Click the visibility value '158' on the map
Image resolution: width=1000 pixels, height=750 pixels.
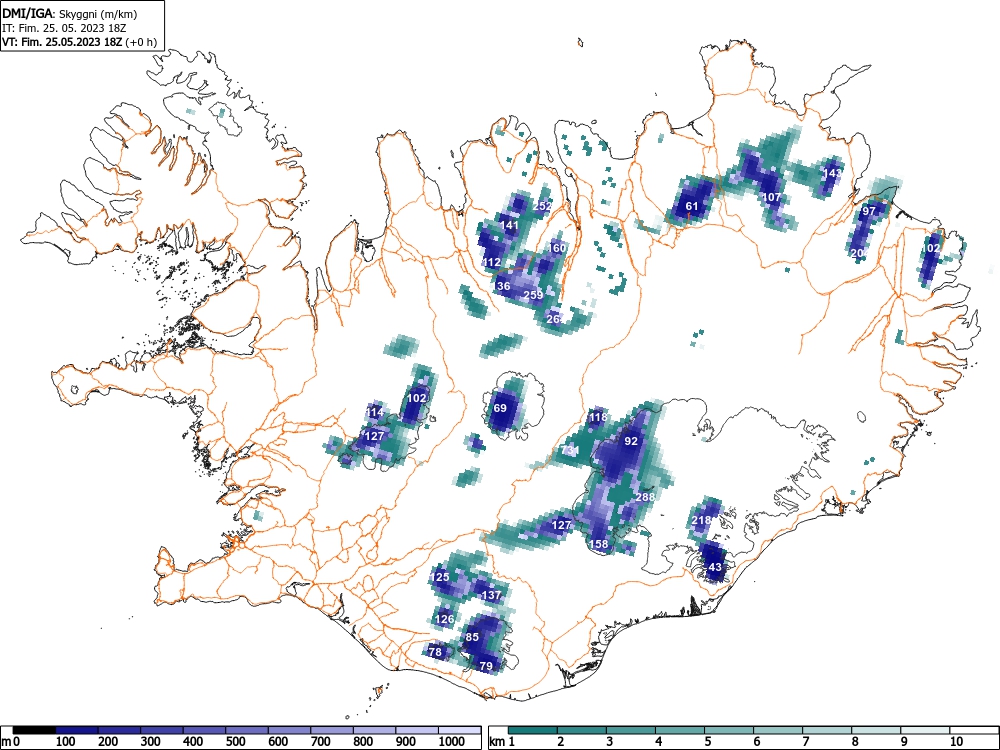[x=599, y=545]
